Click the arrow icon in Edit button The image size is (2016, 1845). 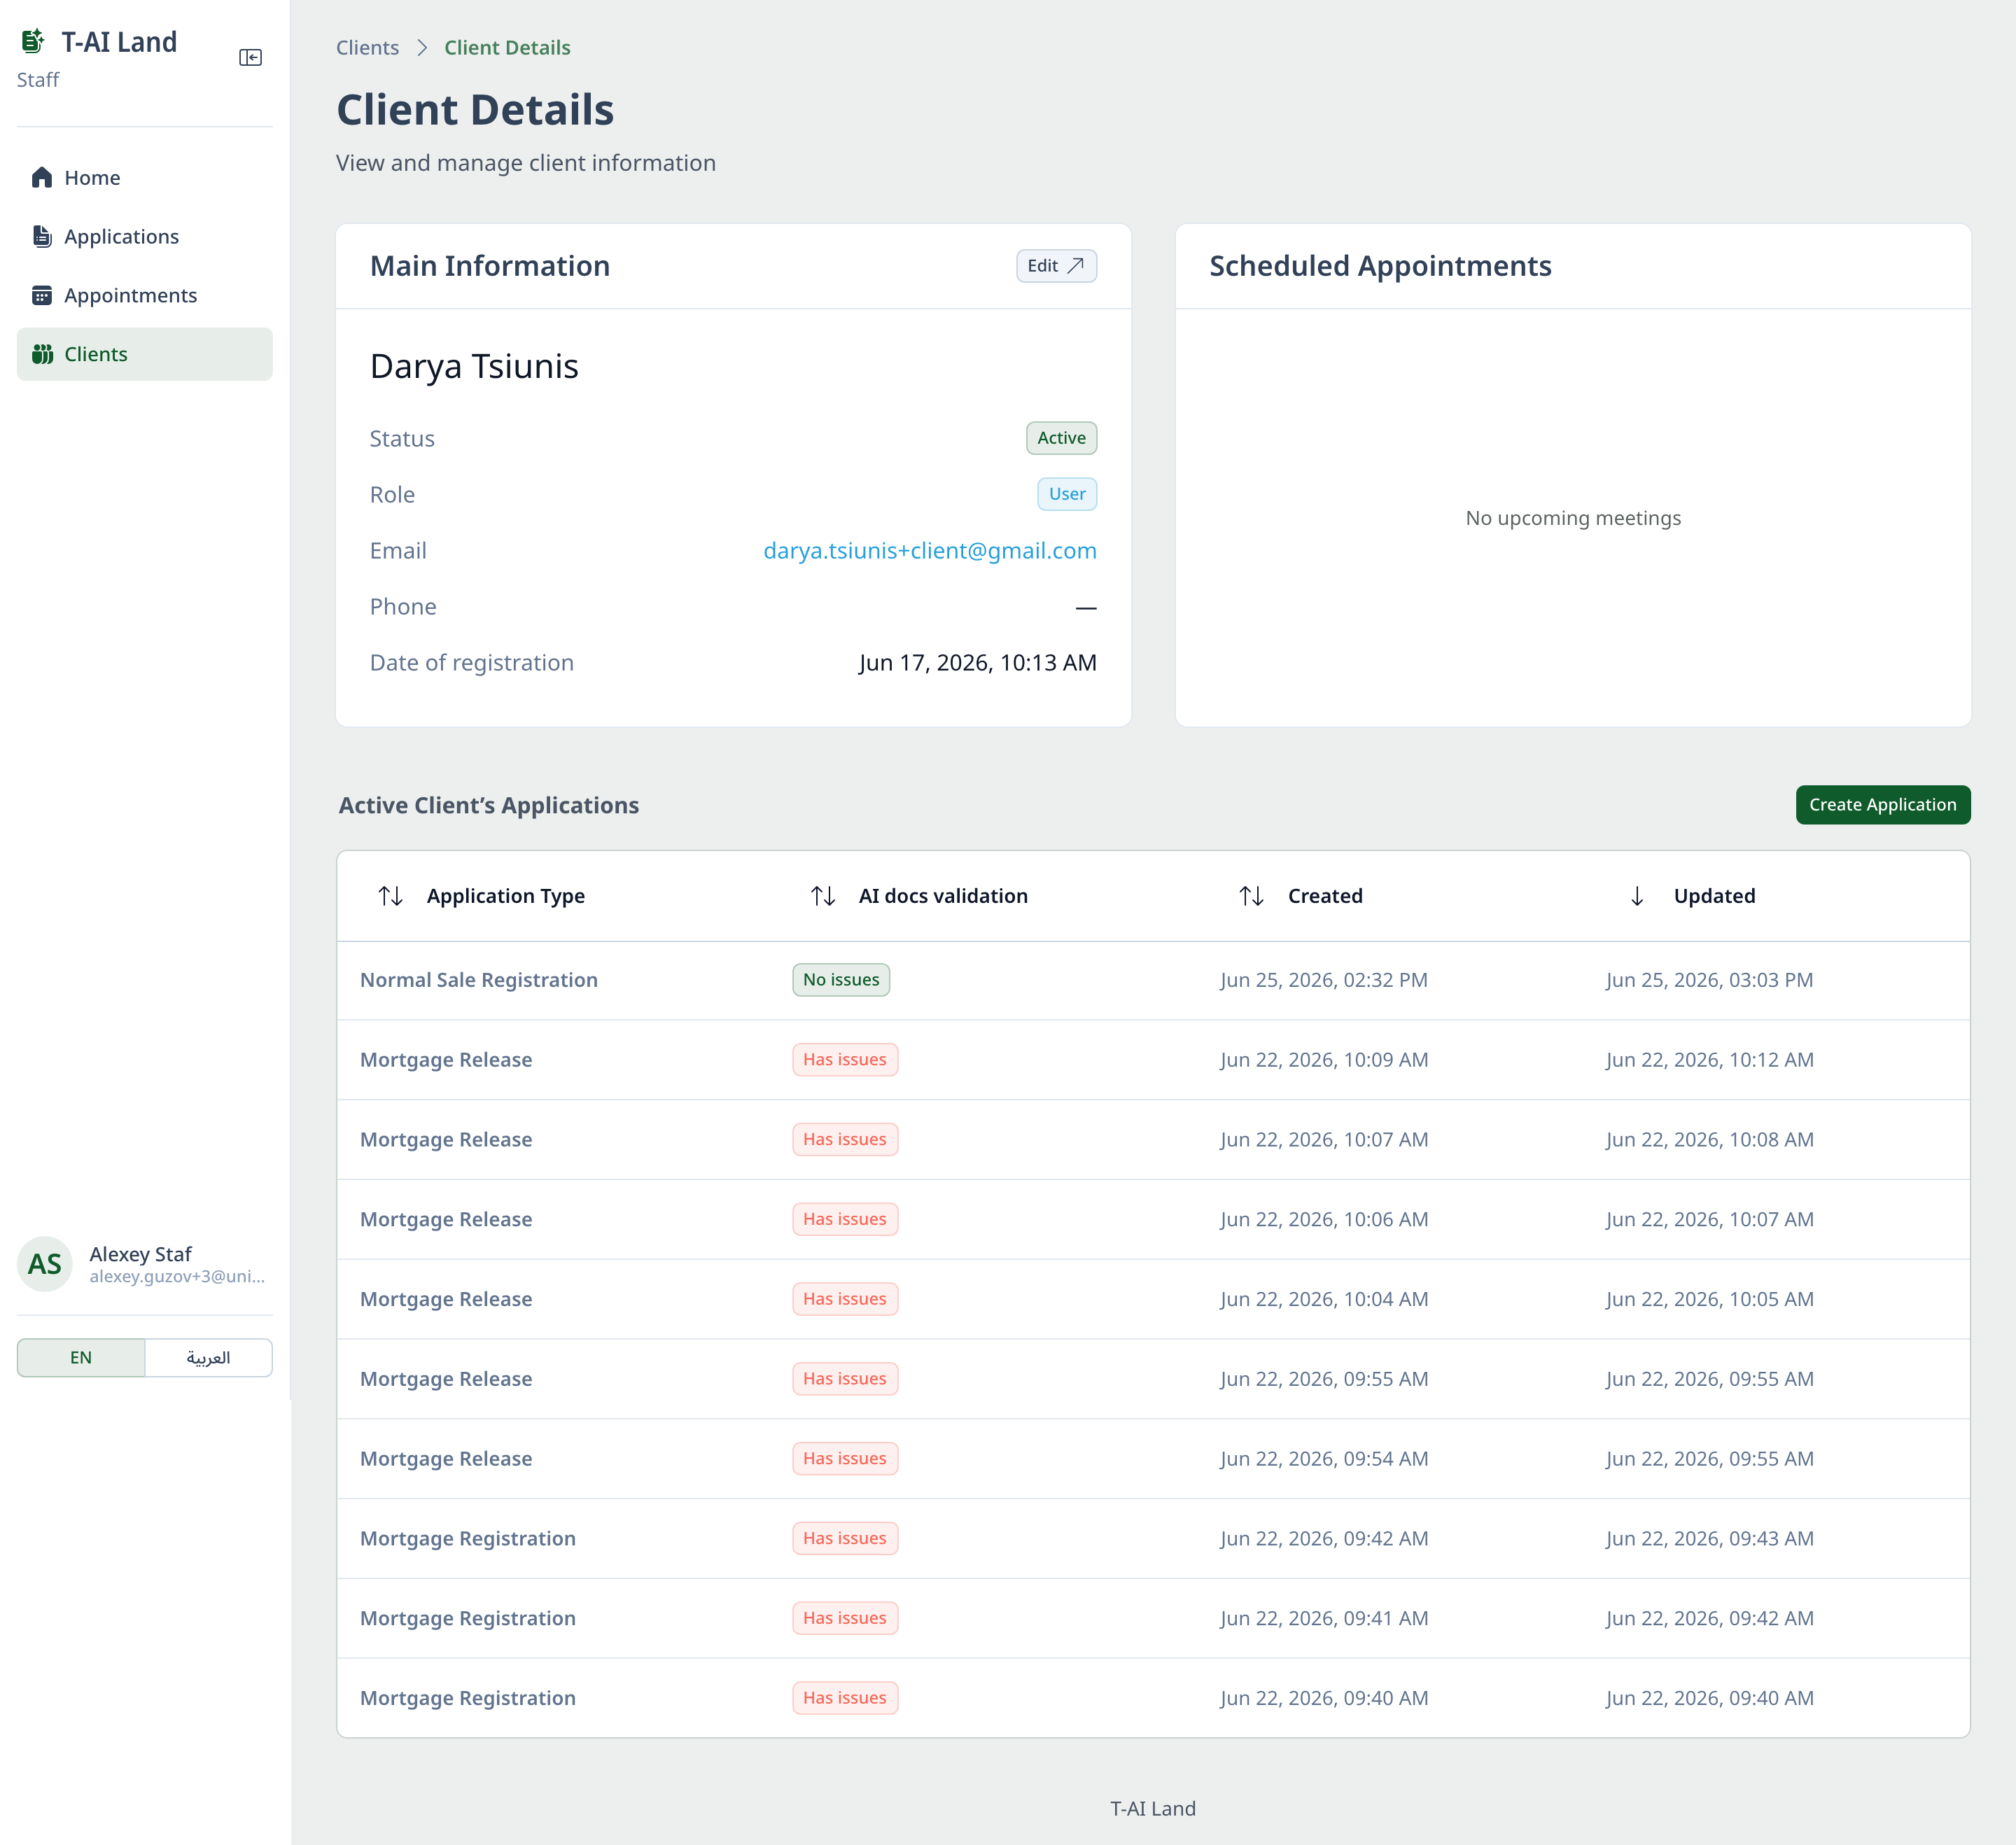[1076, 266]
